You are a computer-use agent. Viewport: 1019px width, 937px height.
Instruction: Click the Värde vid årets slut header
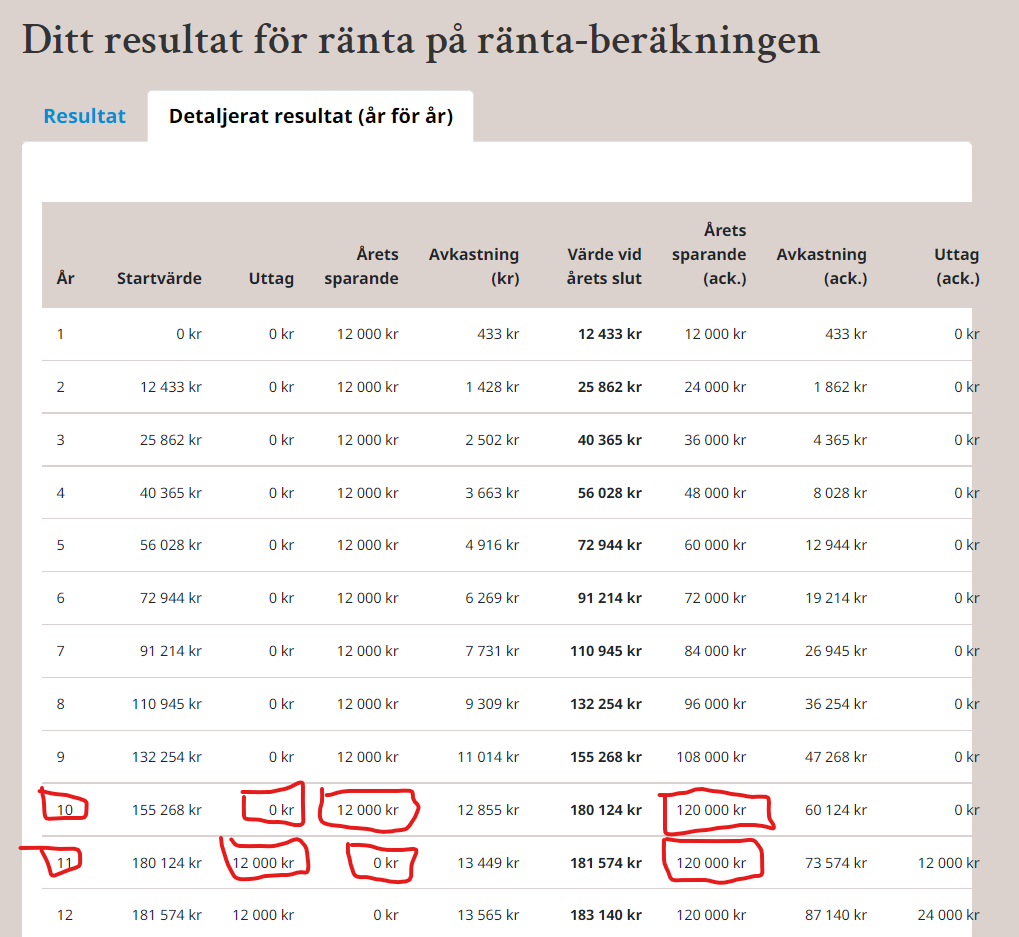pyautogui.click(x=604, y=266)
